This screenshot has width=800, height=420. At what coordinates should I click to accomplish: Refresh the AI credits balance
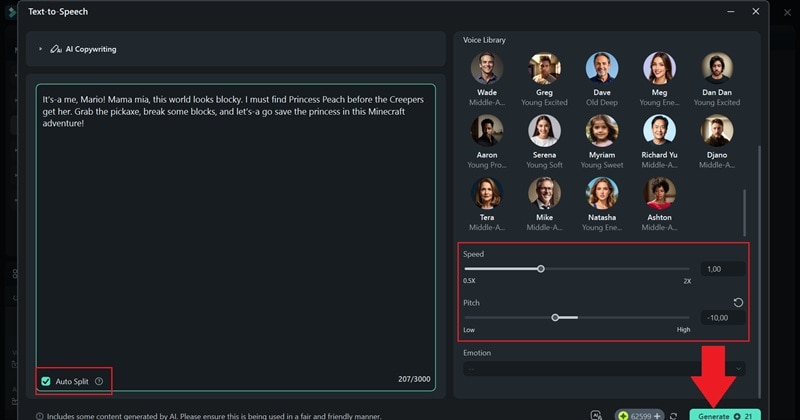click(673, 415)
